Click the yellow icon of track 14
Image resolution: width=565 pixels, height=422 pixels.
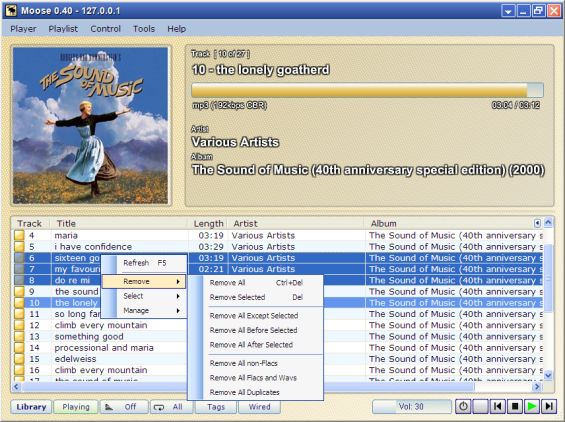click(x=19, y=348)
